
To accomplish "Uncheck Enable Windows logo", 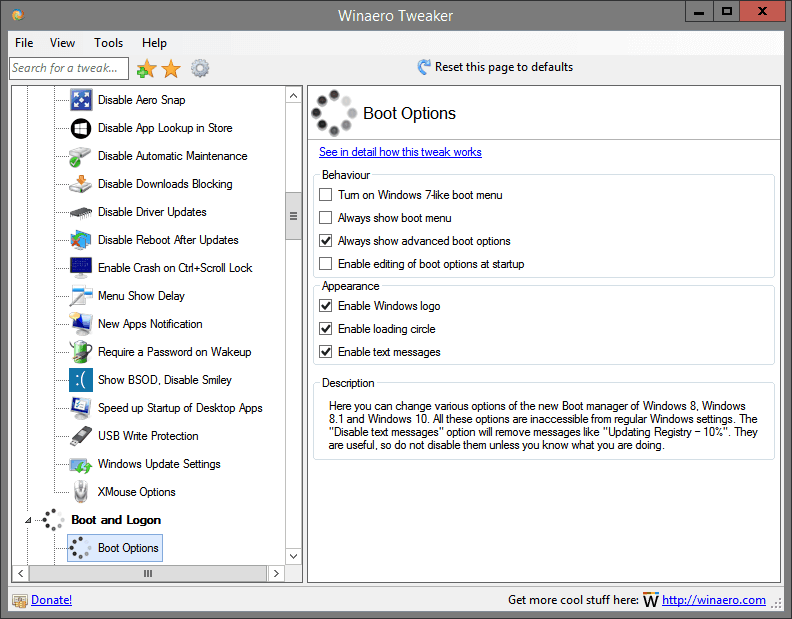I will [326, 306].
